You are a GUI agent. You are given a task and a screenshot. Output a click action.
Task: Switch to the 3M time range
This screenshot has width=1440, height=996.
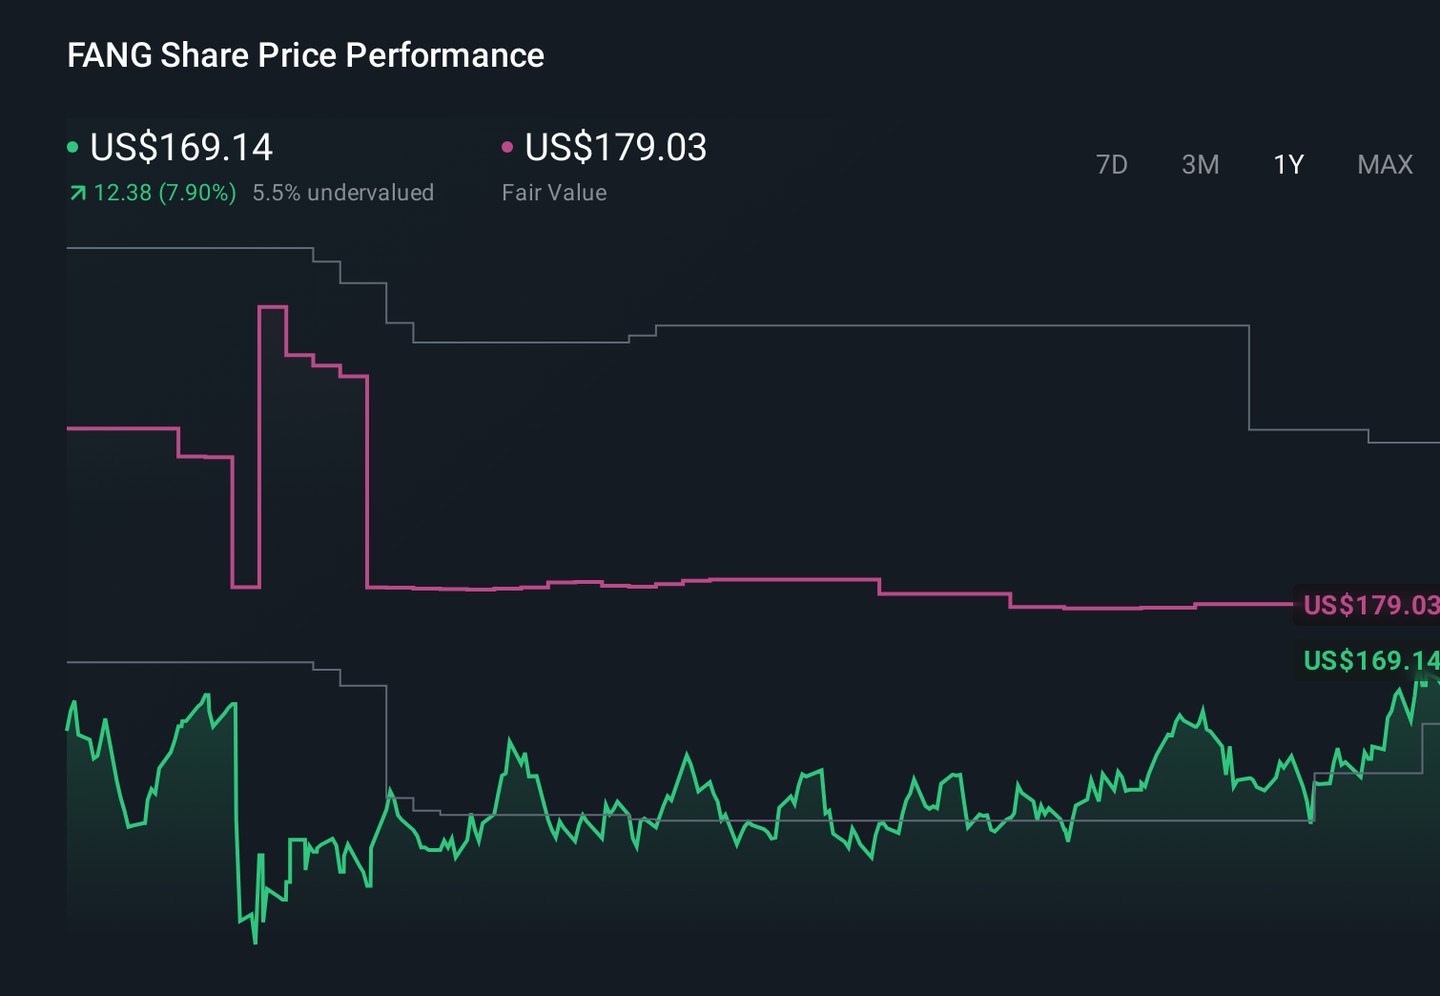1200,164
